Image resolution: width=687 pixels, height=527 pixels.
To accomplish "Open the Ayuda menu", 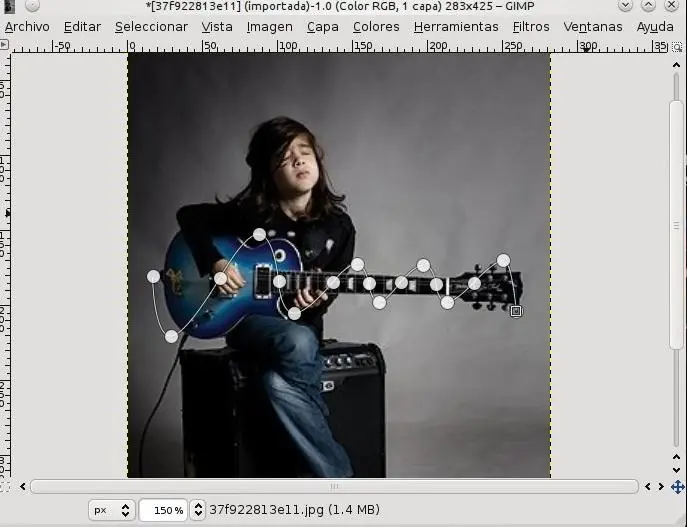I will point(655,27).
